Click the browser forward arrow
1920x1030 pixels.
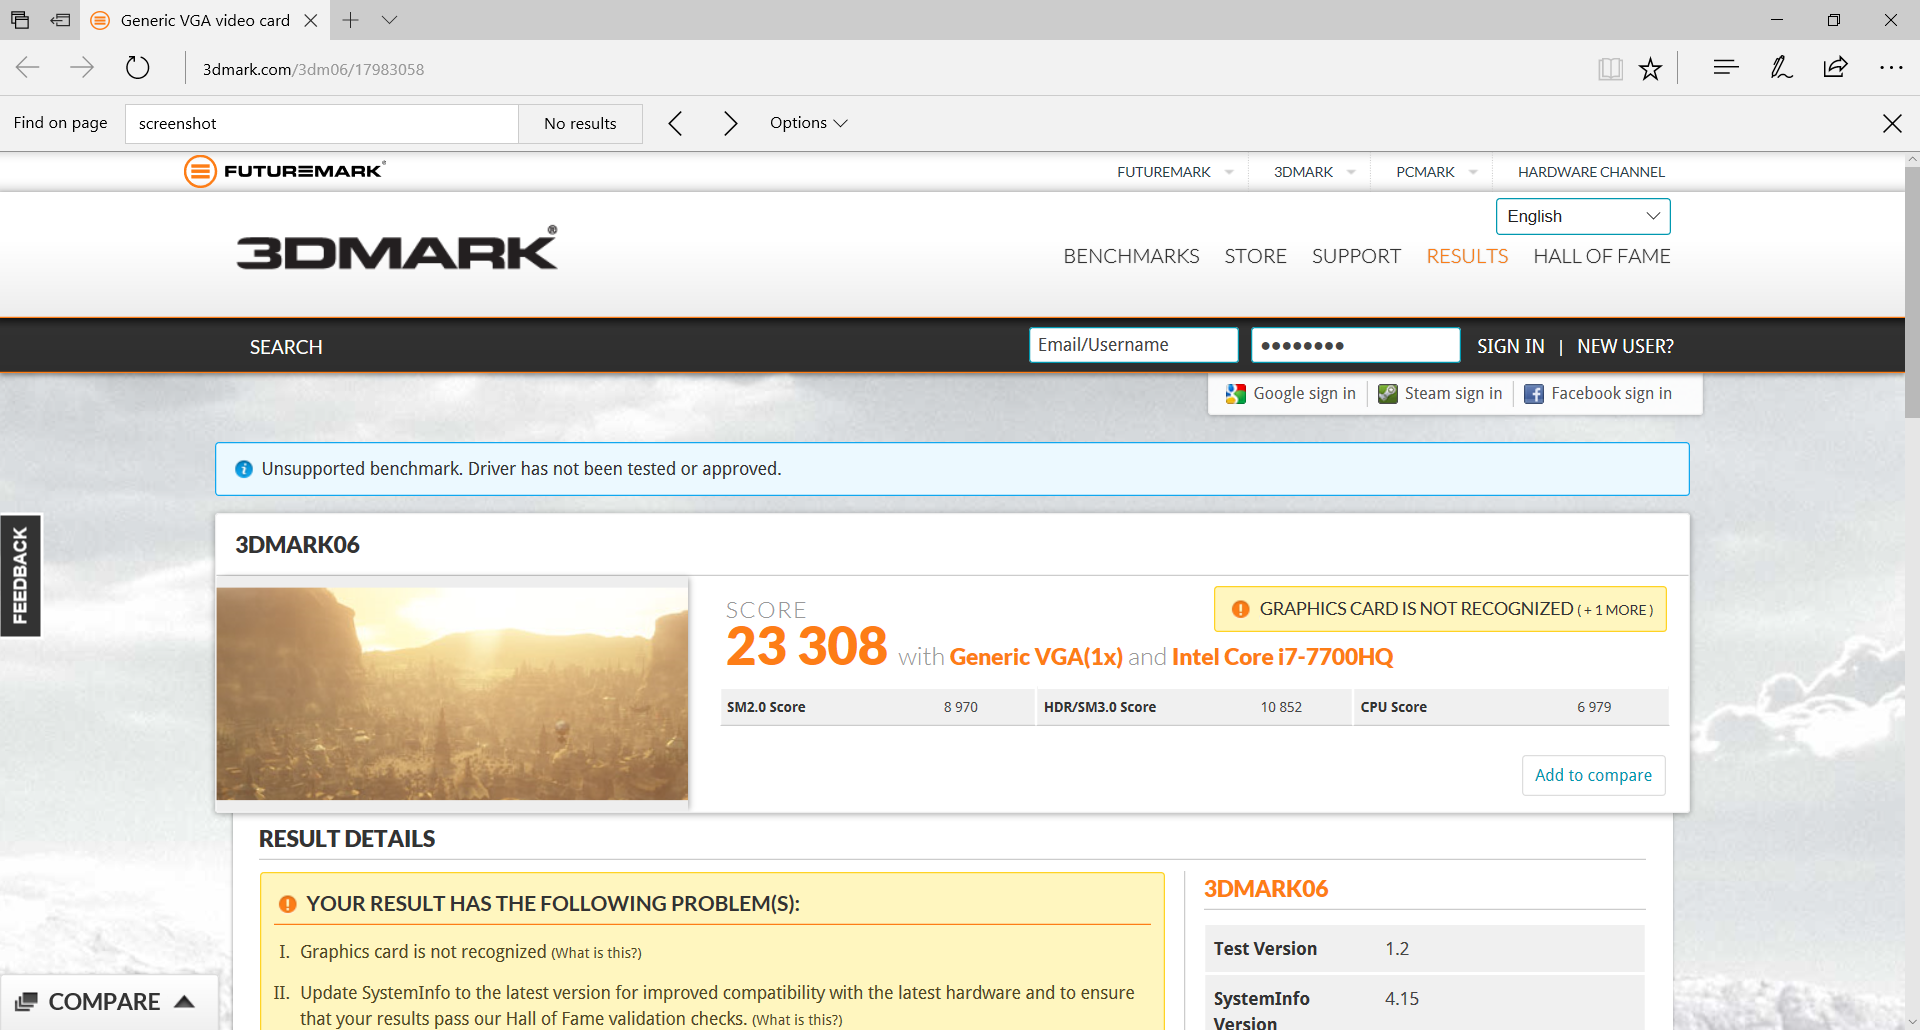click(x=82, y=68)
